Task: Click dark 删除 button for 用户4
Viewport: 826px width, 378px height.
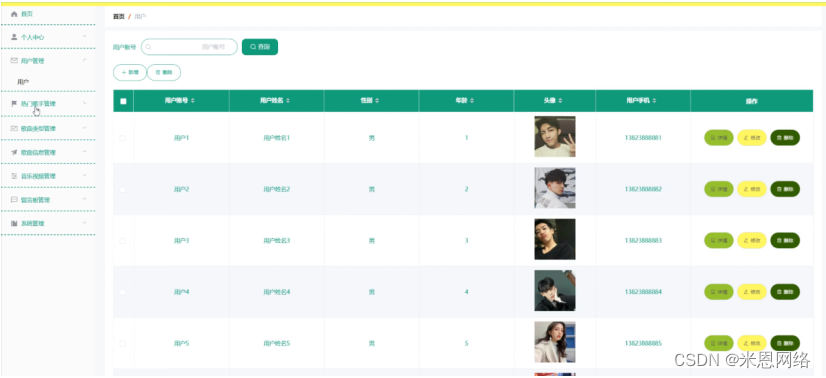Action: 785,292
